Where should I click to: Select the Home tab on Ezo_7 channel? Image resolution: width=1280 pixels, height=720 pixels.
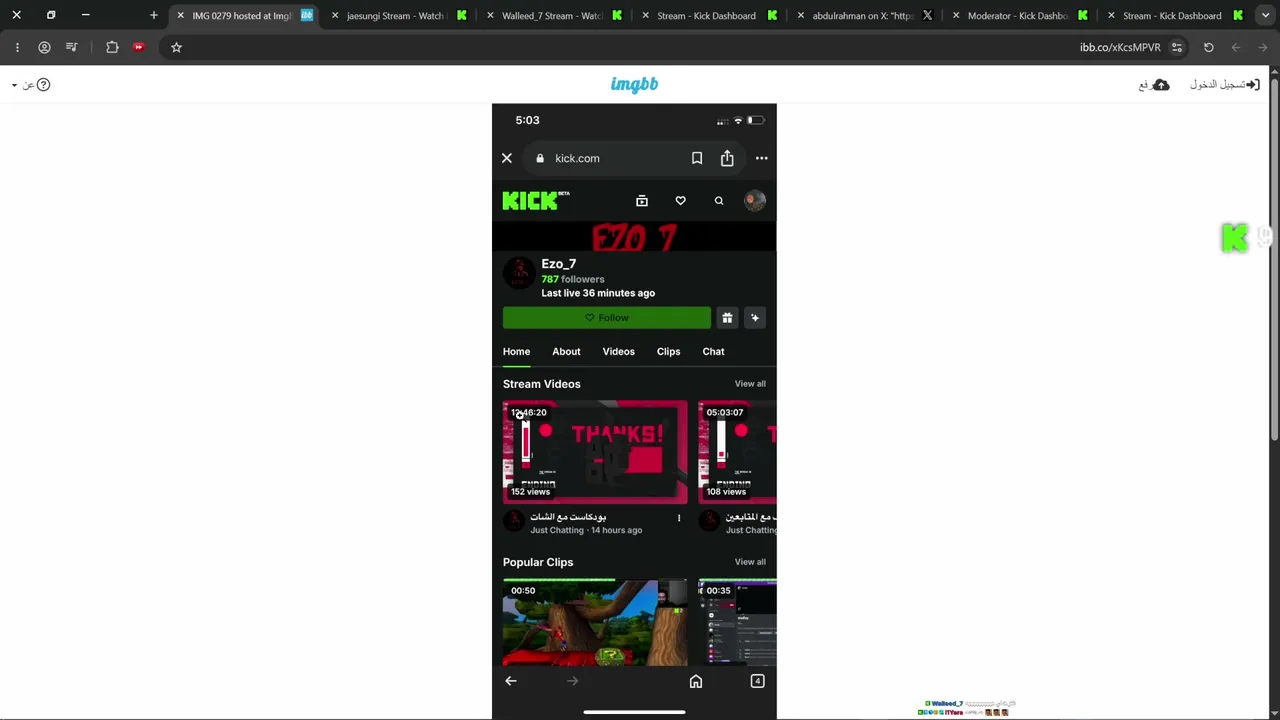point(517,352)
